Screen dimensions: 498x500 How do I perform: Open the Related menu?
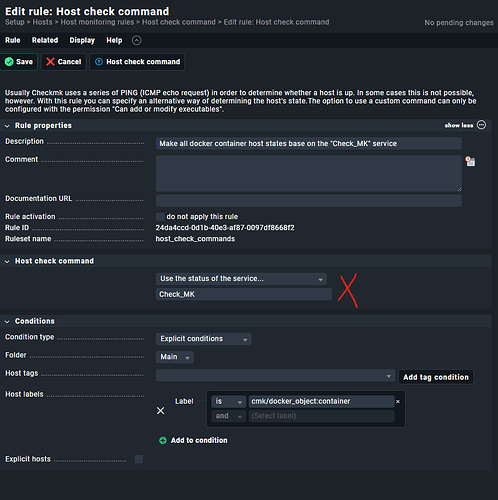(x=45, y=40)
